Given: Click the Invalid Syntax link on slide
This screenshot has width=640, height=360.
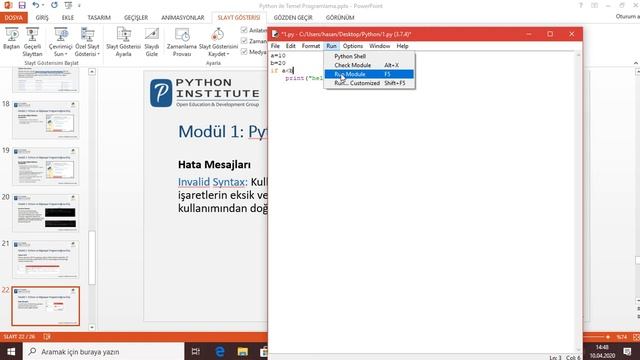Looking at the screenshot, I should coord(213,182).
